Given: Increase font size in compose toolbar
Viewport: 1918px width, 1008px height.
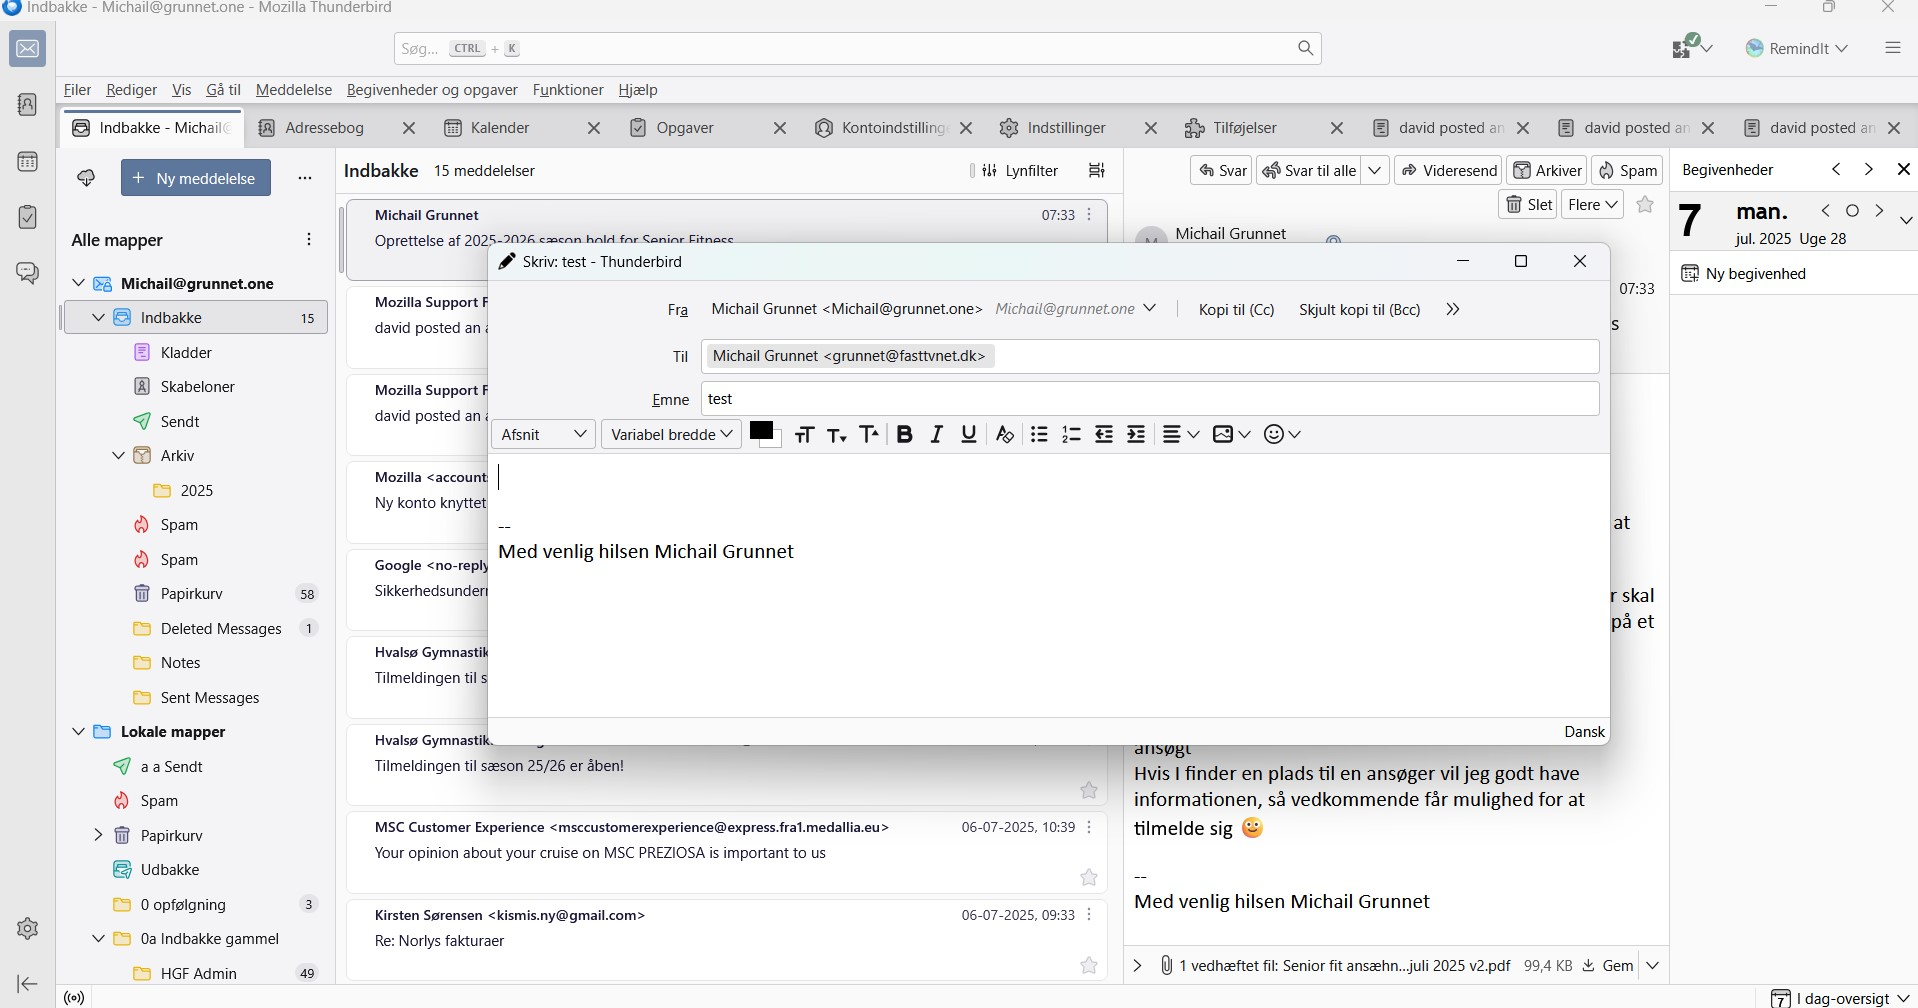Looking at the screenshot, I should (869, 434).
